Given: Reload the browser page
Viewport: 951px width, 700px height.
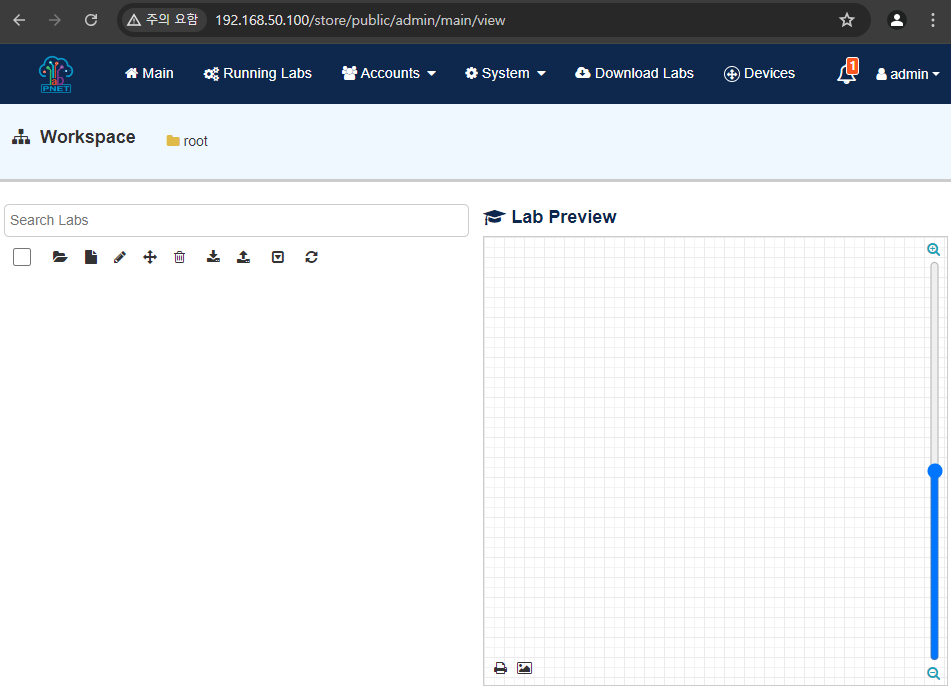Looking at the screenshot, I should click(x=91, y=20).
